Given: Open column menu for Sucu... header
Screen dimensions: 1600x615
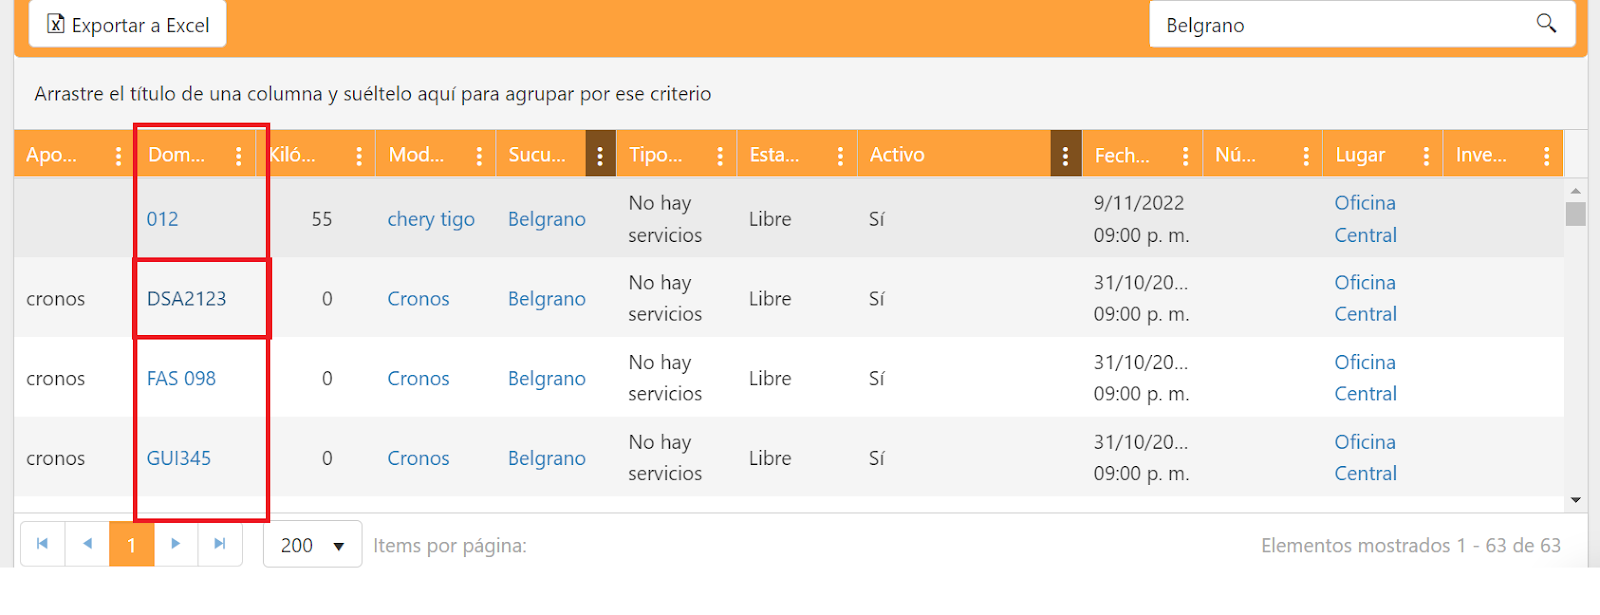Looking at the screenshot, I should coord(600,156).
